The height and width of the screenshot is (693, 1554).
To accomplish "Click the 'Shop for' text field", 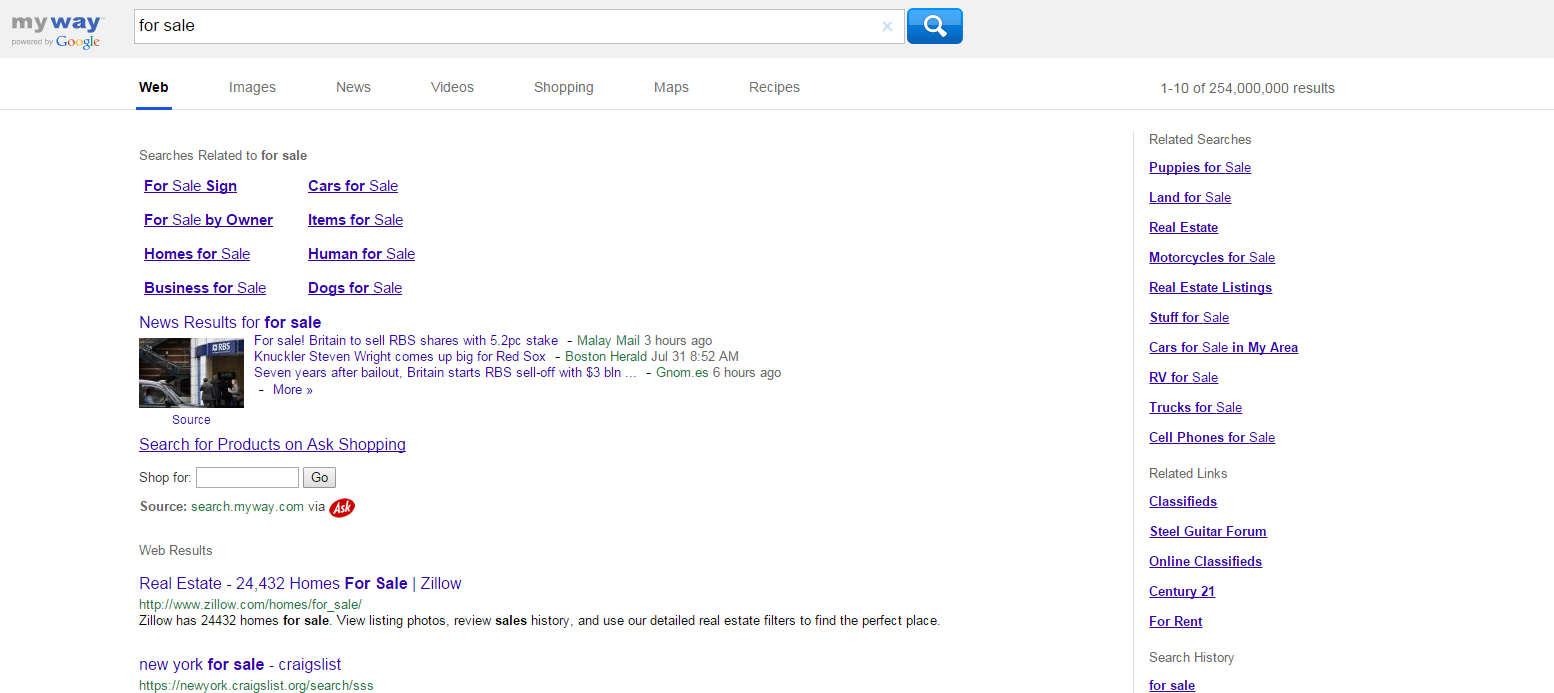I will click(247, 478).
